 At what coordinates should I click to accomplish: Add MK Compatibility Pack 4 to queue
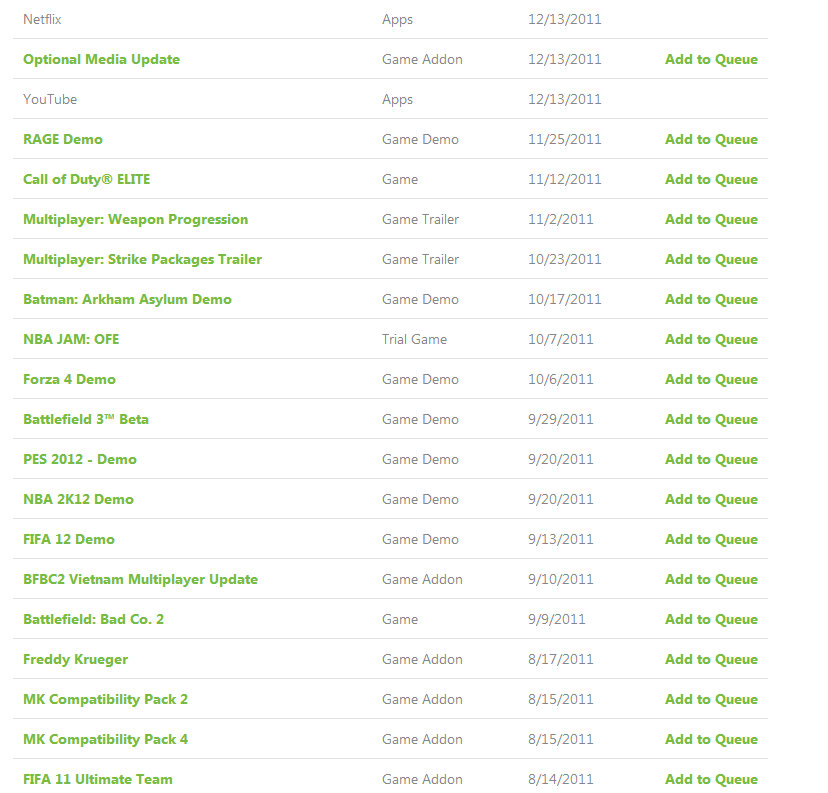(711, 739)
